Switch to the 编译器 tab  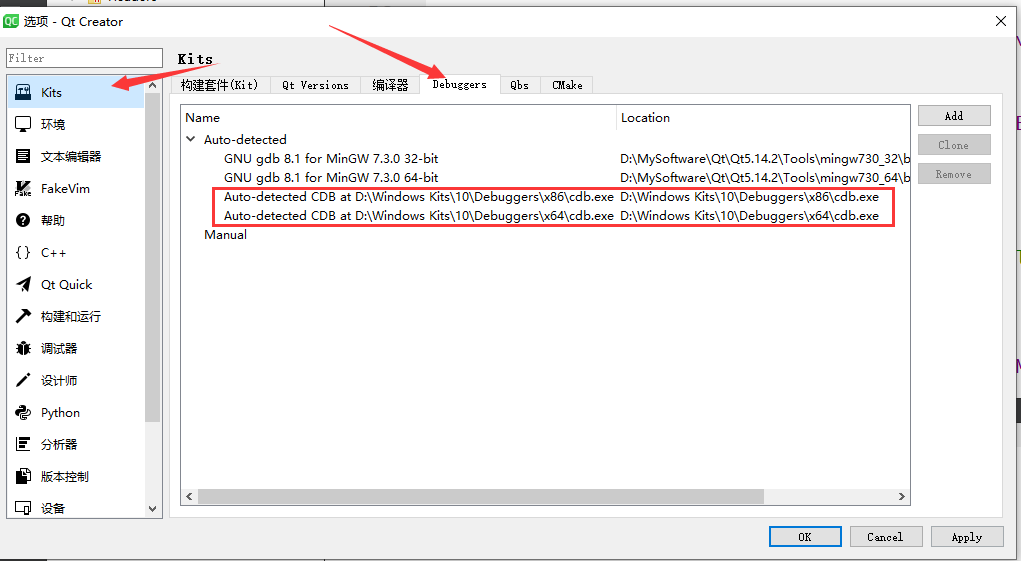point(390,85)
